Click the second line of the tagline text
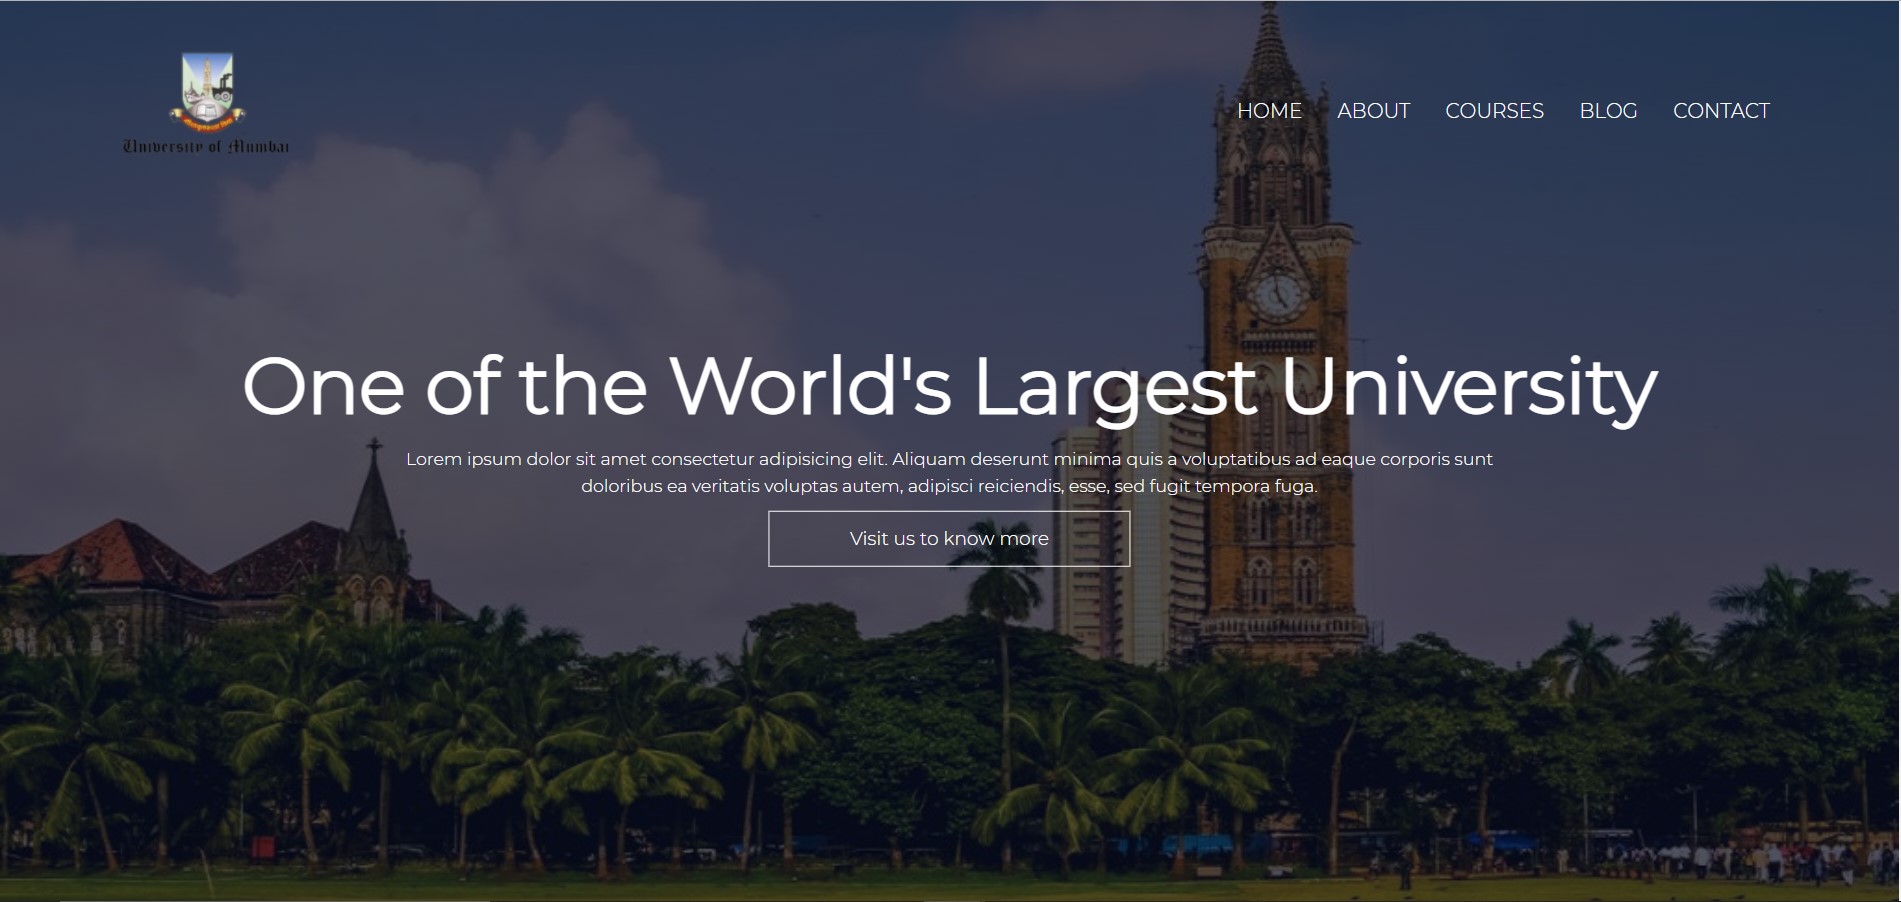 (950, 487)
